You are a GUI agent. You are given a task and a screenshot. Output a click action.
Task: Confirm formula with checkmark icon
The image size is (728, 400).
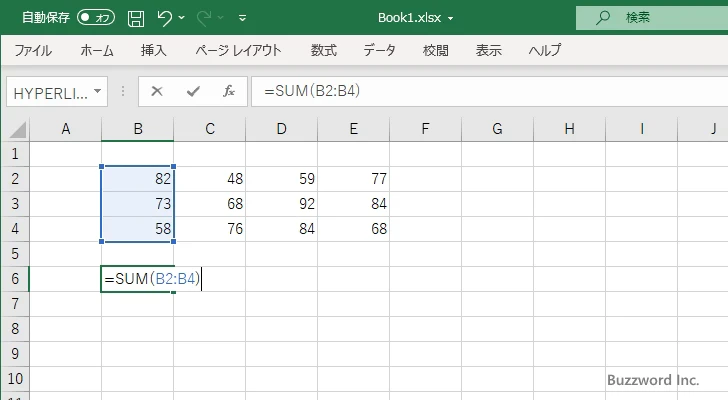point(193,91)
